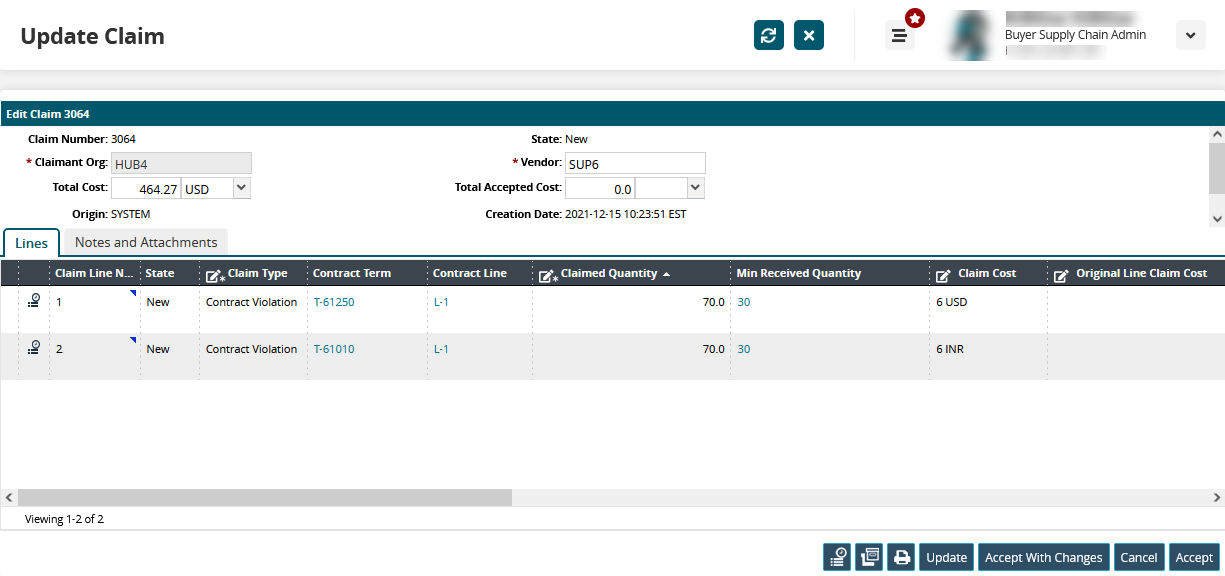Click Min Received Quantity 30 in row 1
The image size is (1225, 576).
click(x=744, y=302)
